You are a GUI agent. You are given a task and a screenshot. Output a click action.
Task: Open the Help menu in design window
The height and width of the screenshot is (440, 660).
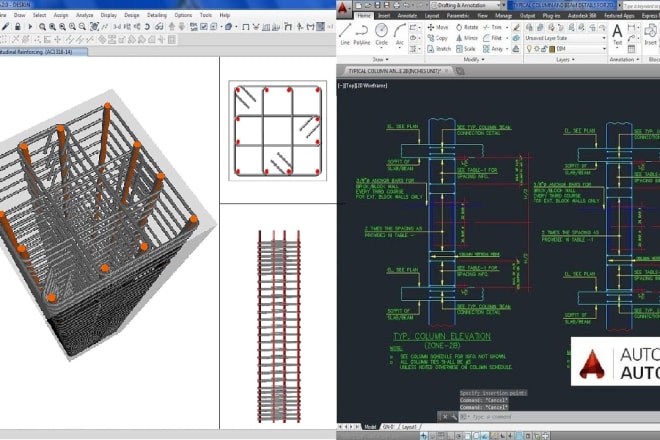click(x=225, y=15)
